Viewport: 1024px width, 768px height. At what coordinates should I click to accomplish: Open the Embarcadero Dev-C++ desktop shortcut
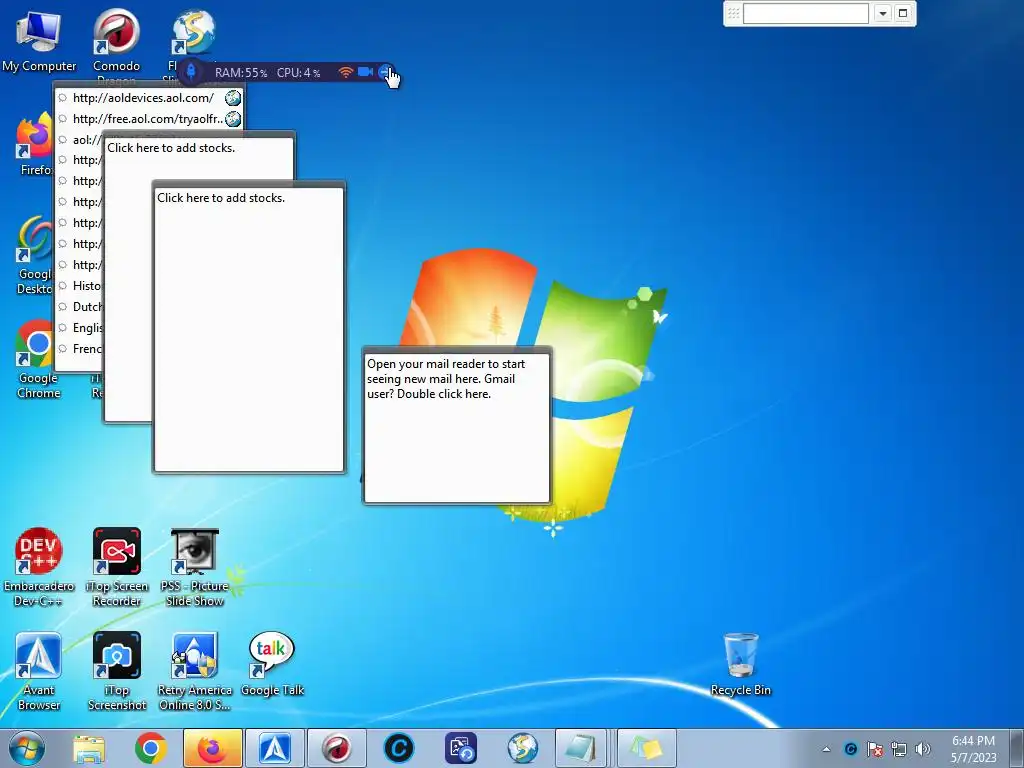click(x=39, y=567)
